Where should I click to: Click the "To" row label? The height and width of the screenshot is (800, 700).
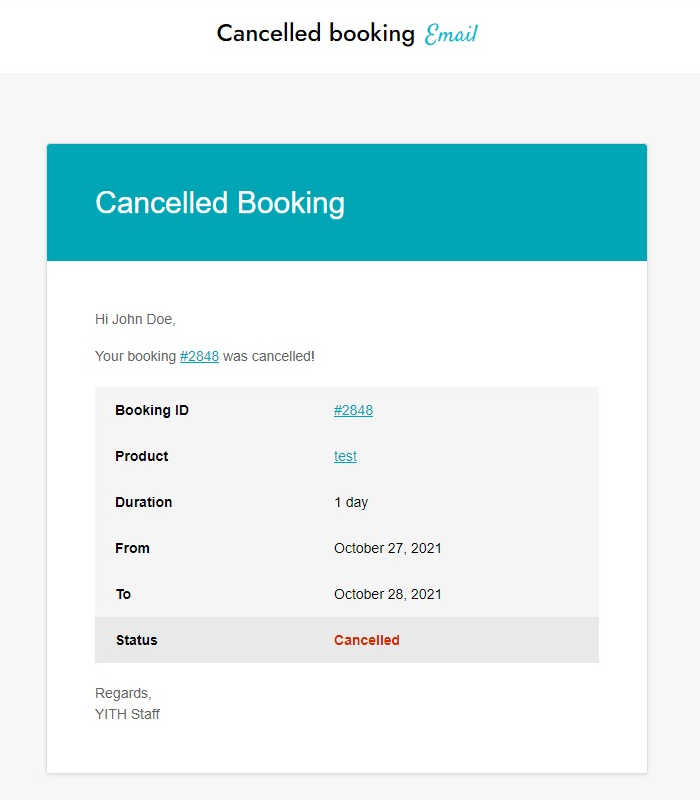(123, 594)
